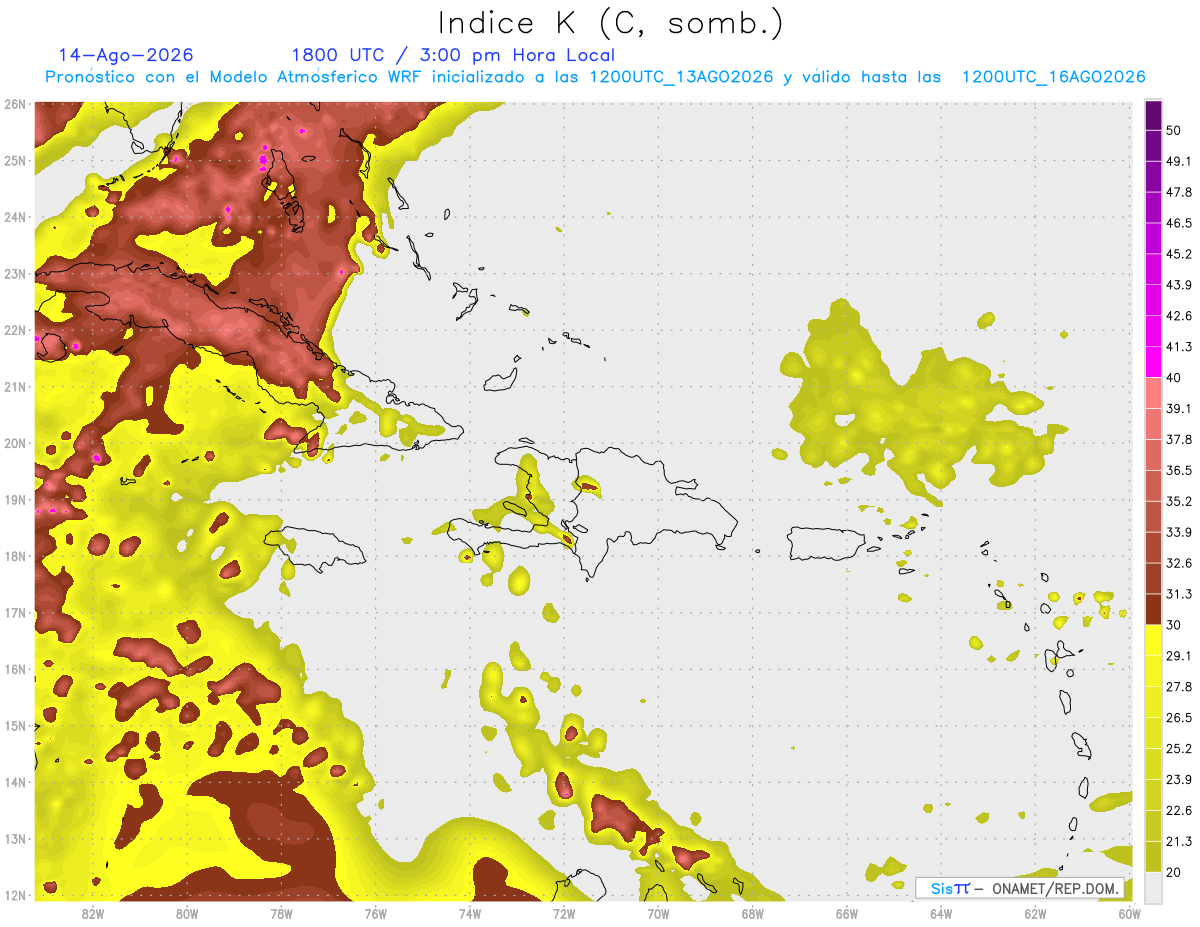Click the colorbar value "43.9"
Image resolution: width=1200 pixels, height=927 pixels.
(x=1179, y=285)
